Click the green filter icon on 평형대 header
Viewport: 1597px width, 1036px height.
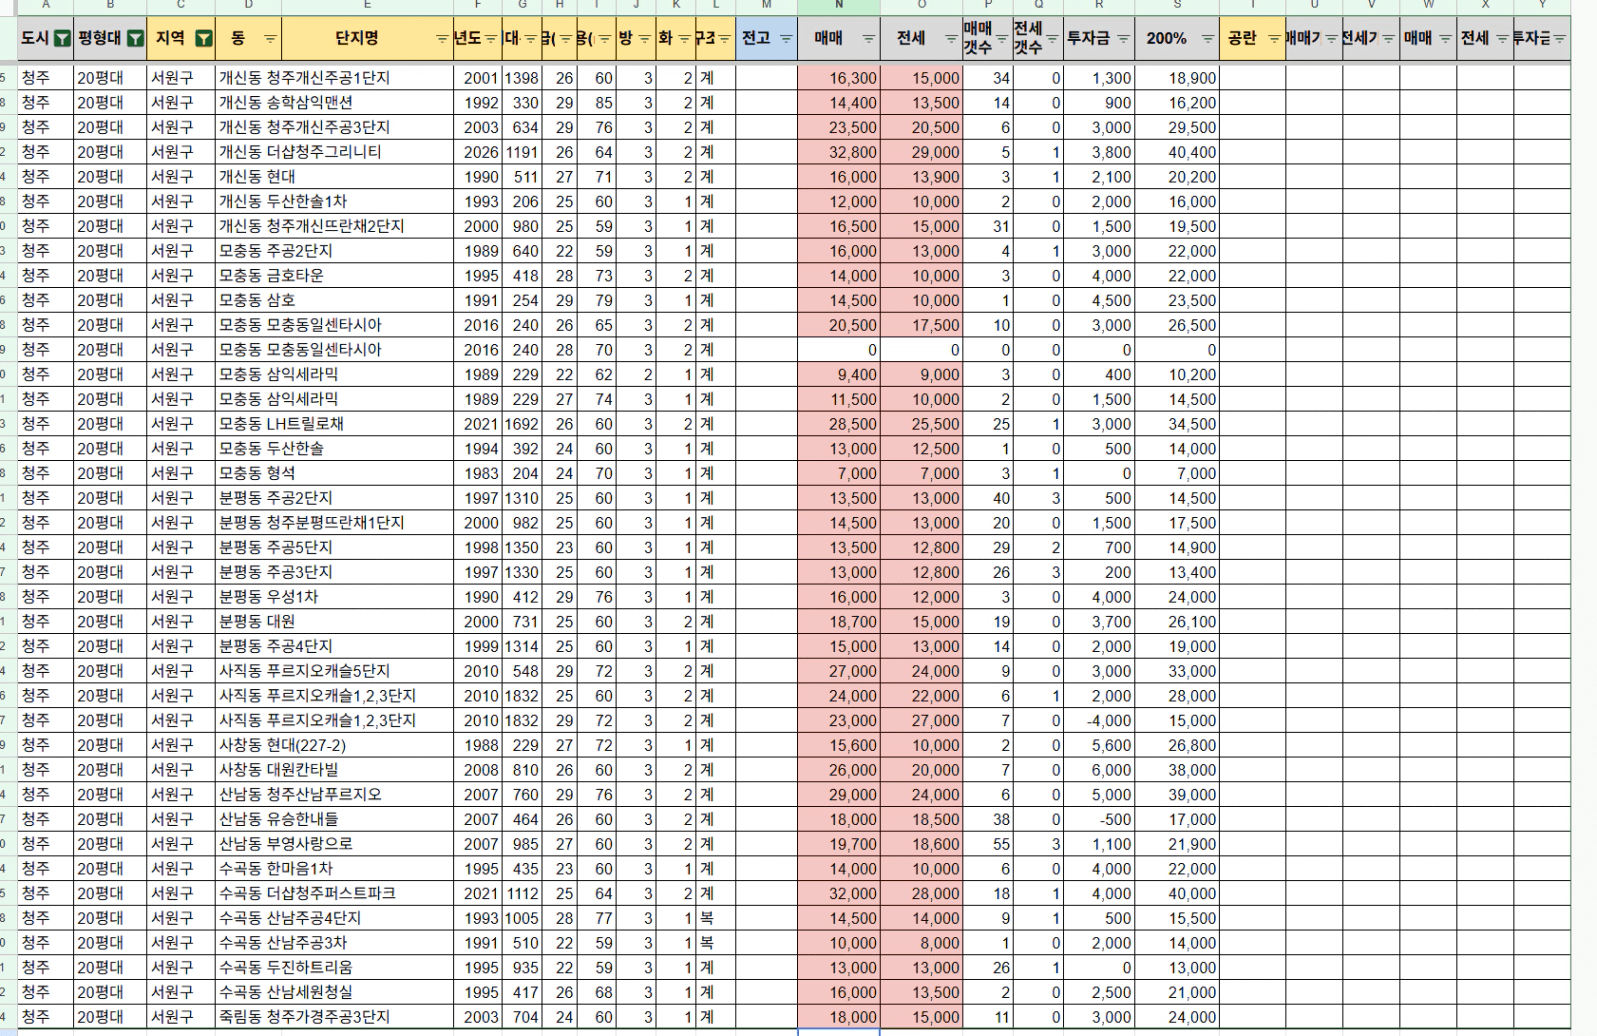point(135,39)
